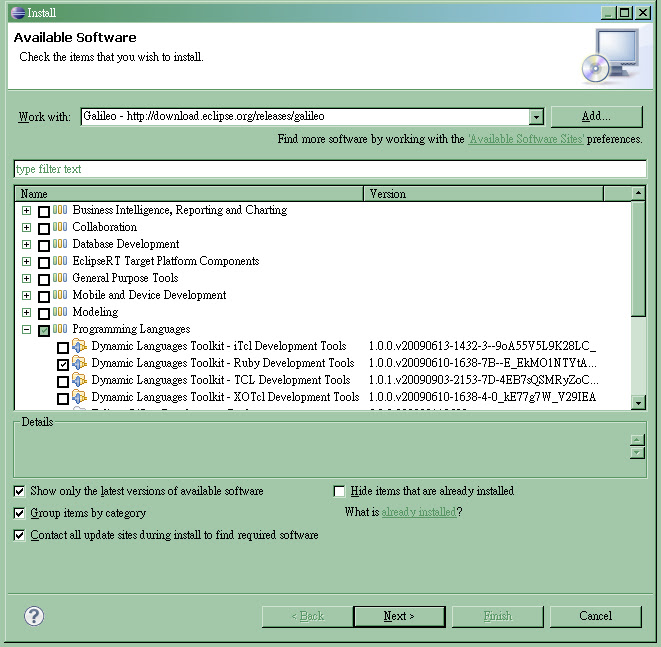
Task: Click the type filter text field
Action: click(330, 169)
